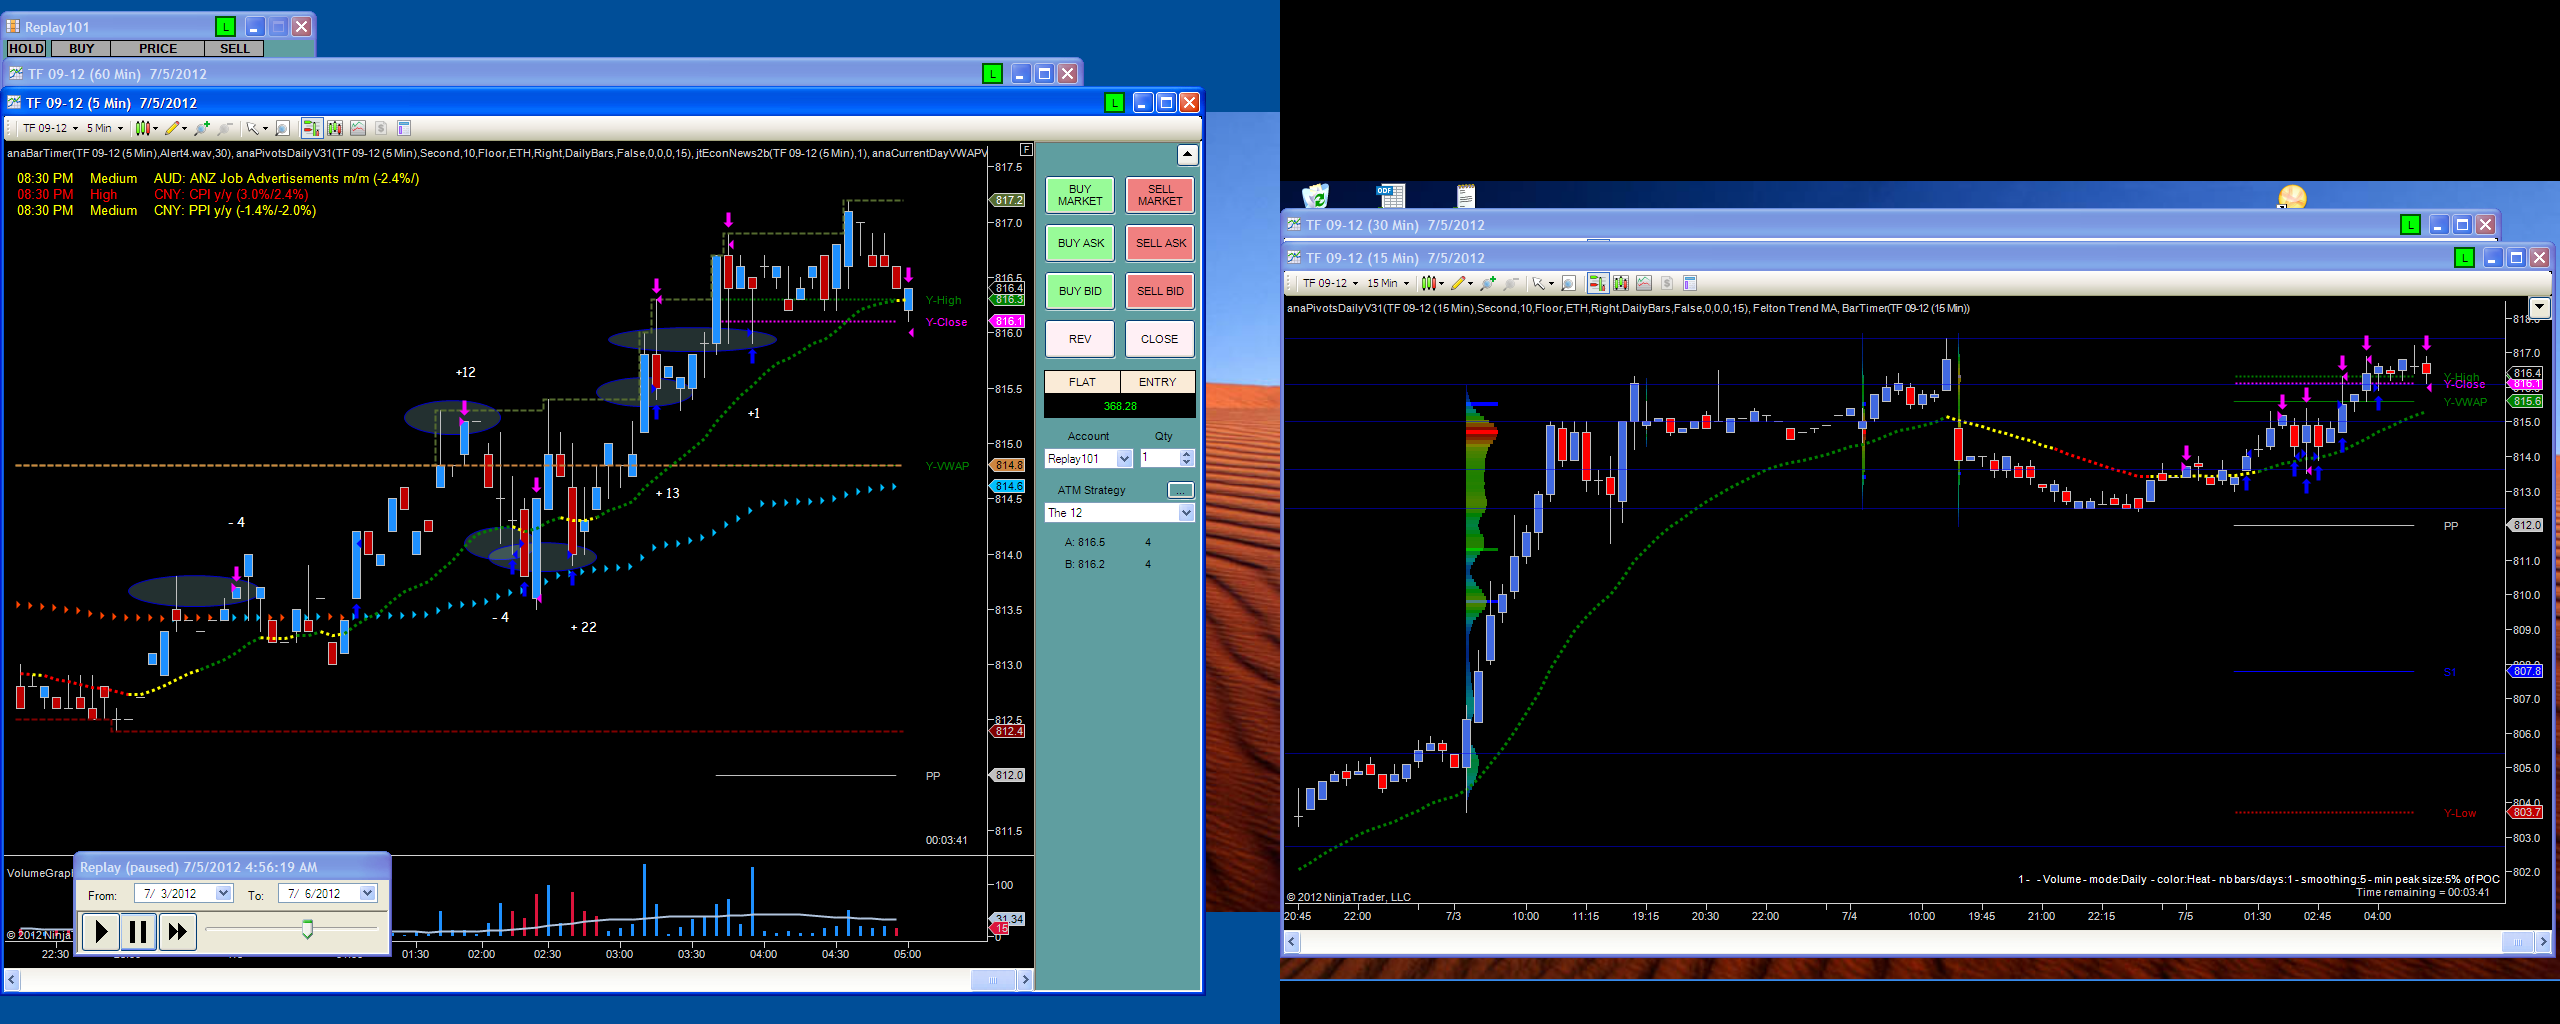Open ATM Strategy ellipsis settings button
This screenshot has width=2560, height=1024.
[x=1181, y=490]
